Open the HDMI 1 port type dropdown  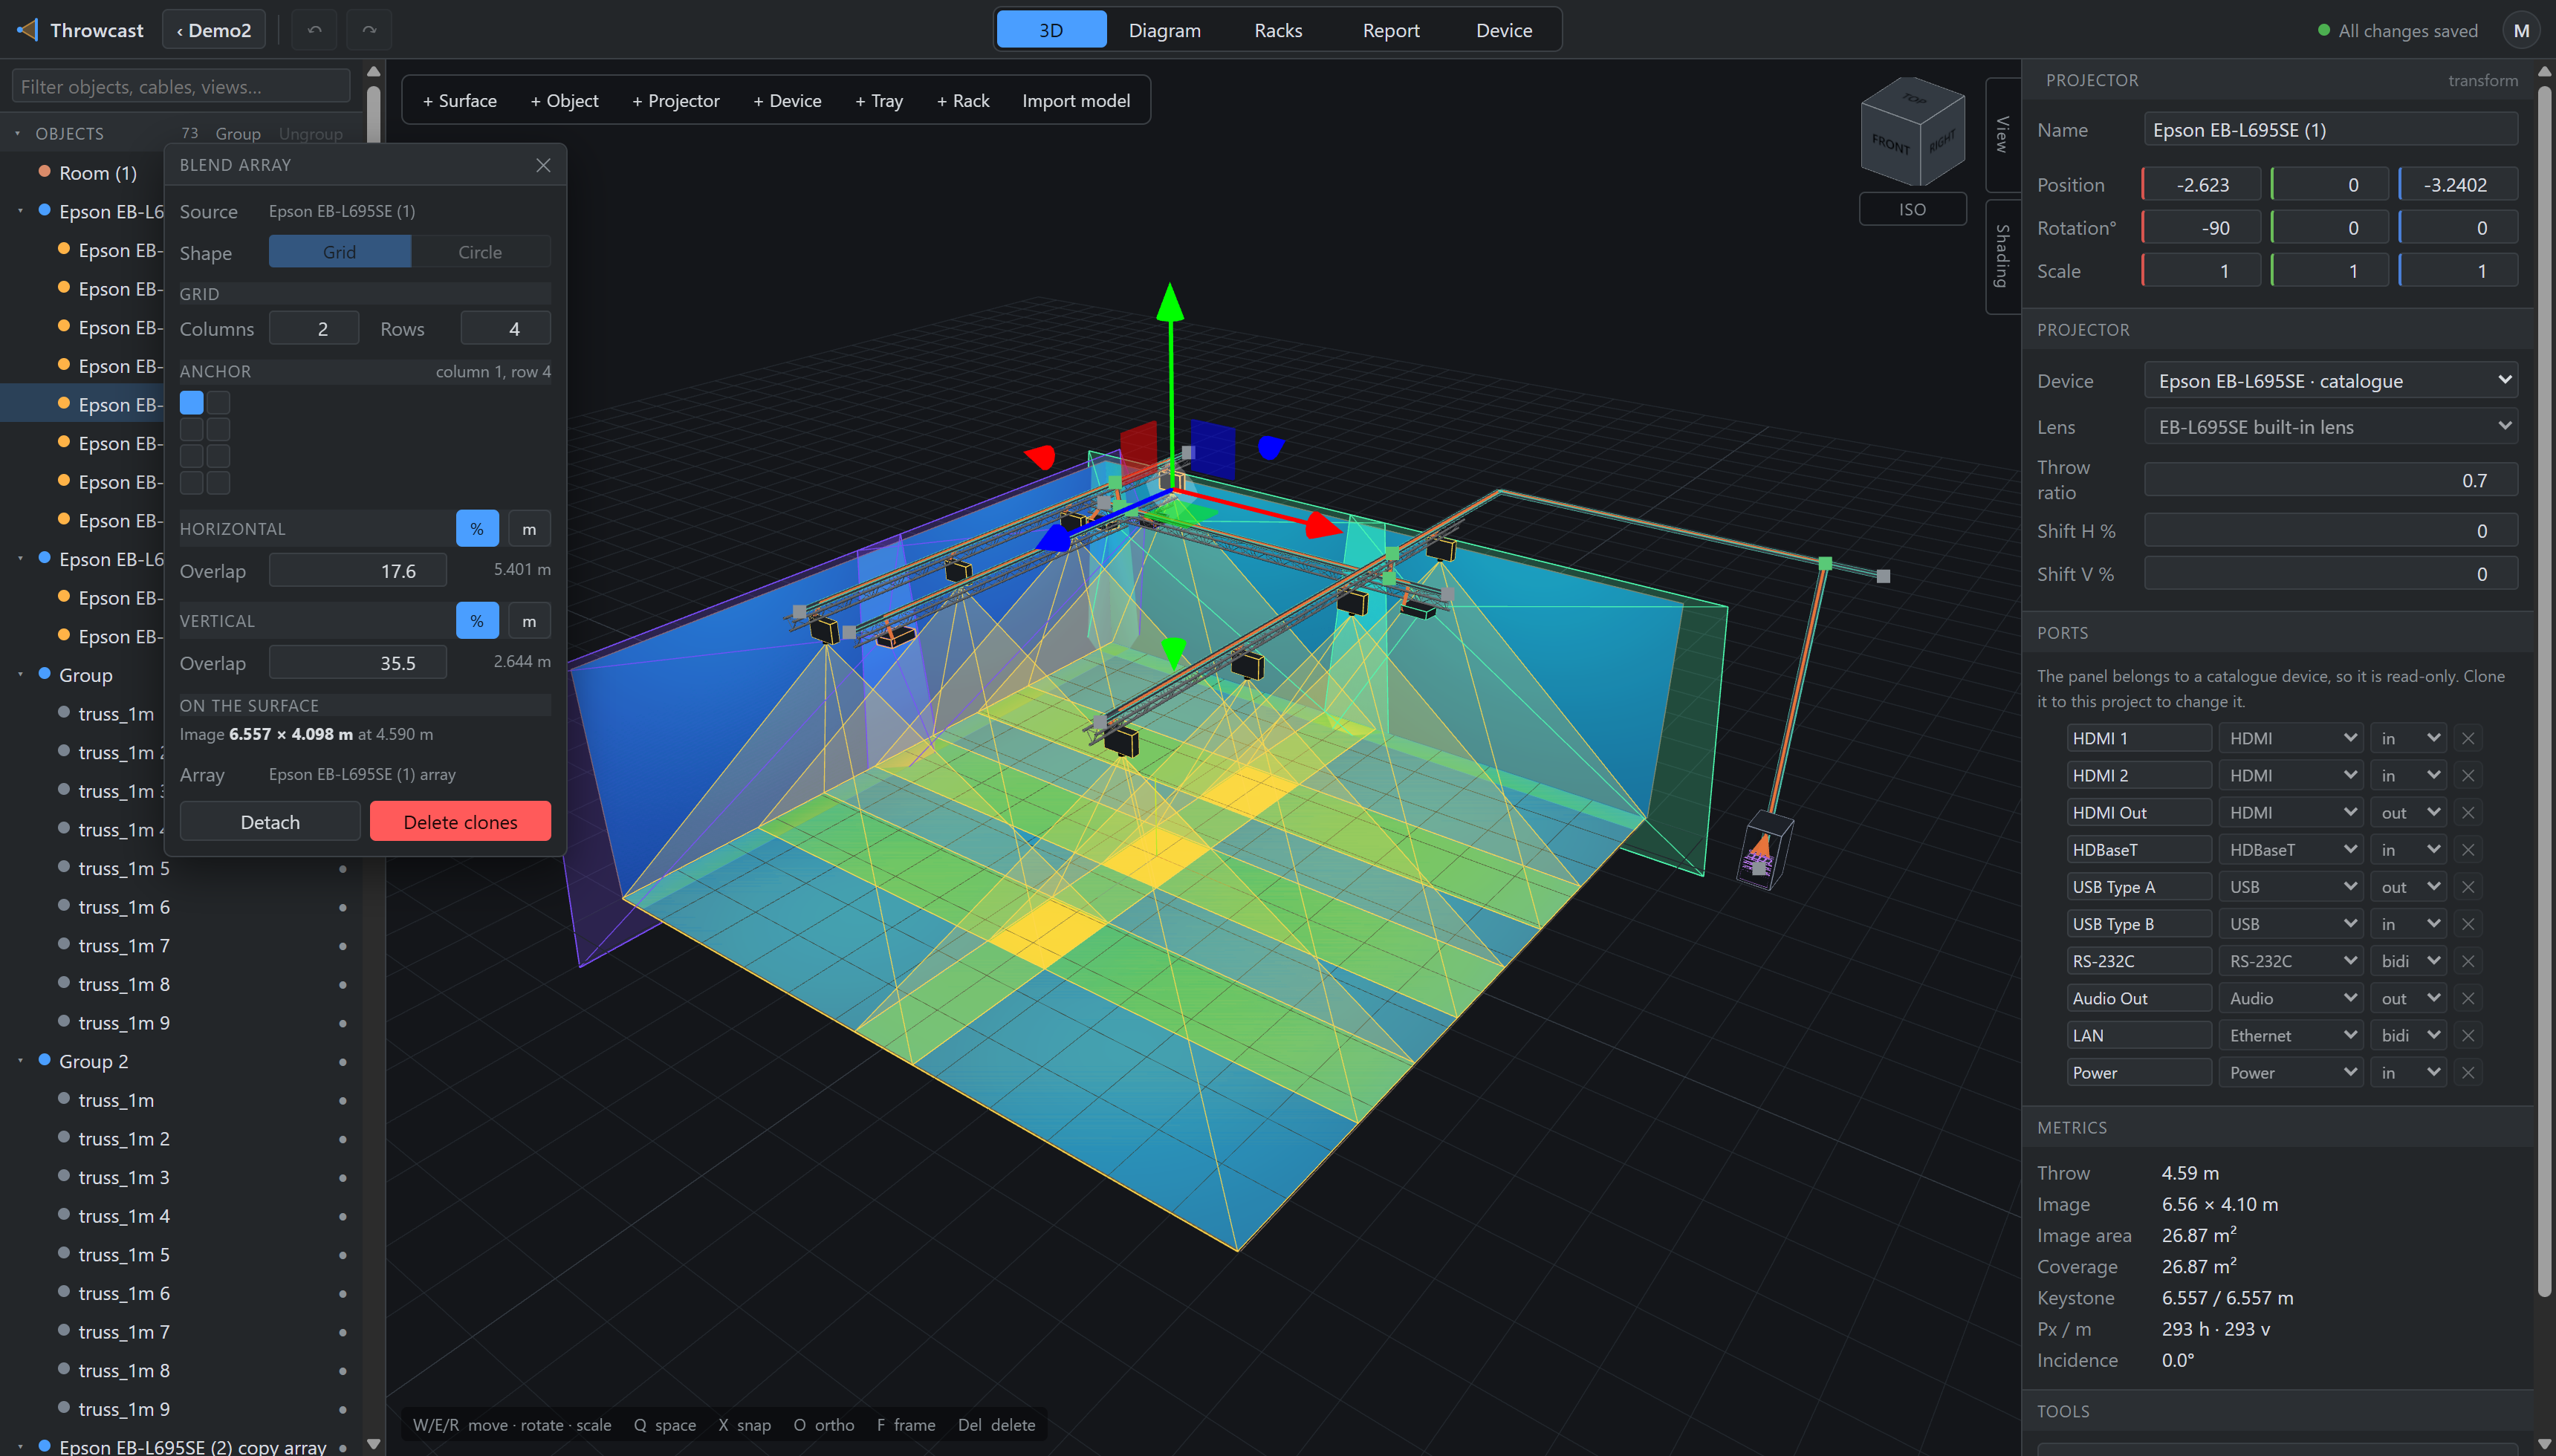click(x=2290, y=738)
